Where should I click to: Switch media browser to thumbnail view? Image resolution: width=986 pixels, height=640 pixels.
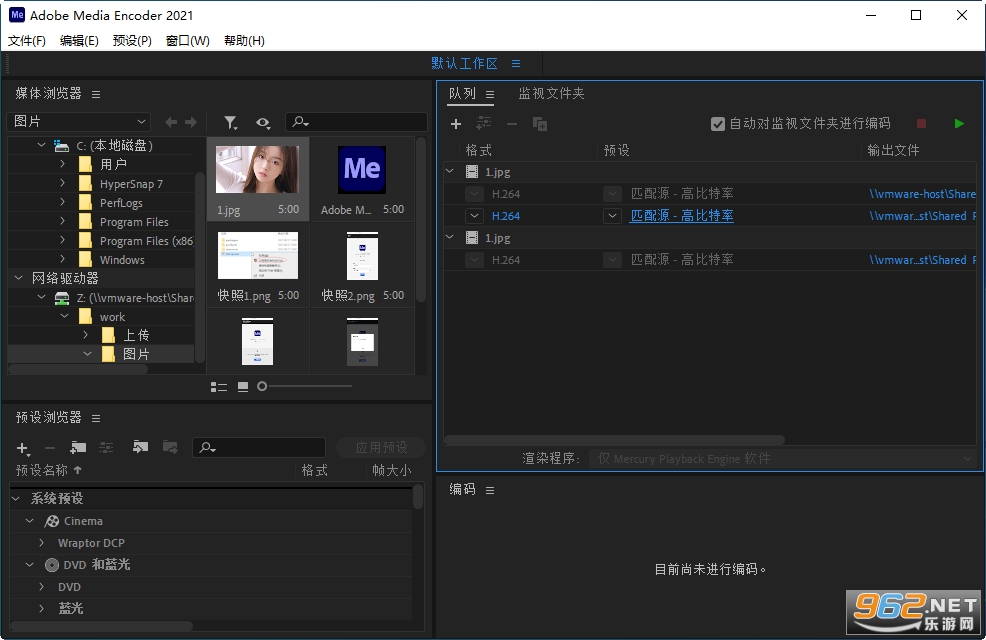(x=243, y=387)
